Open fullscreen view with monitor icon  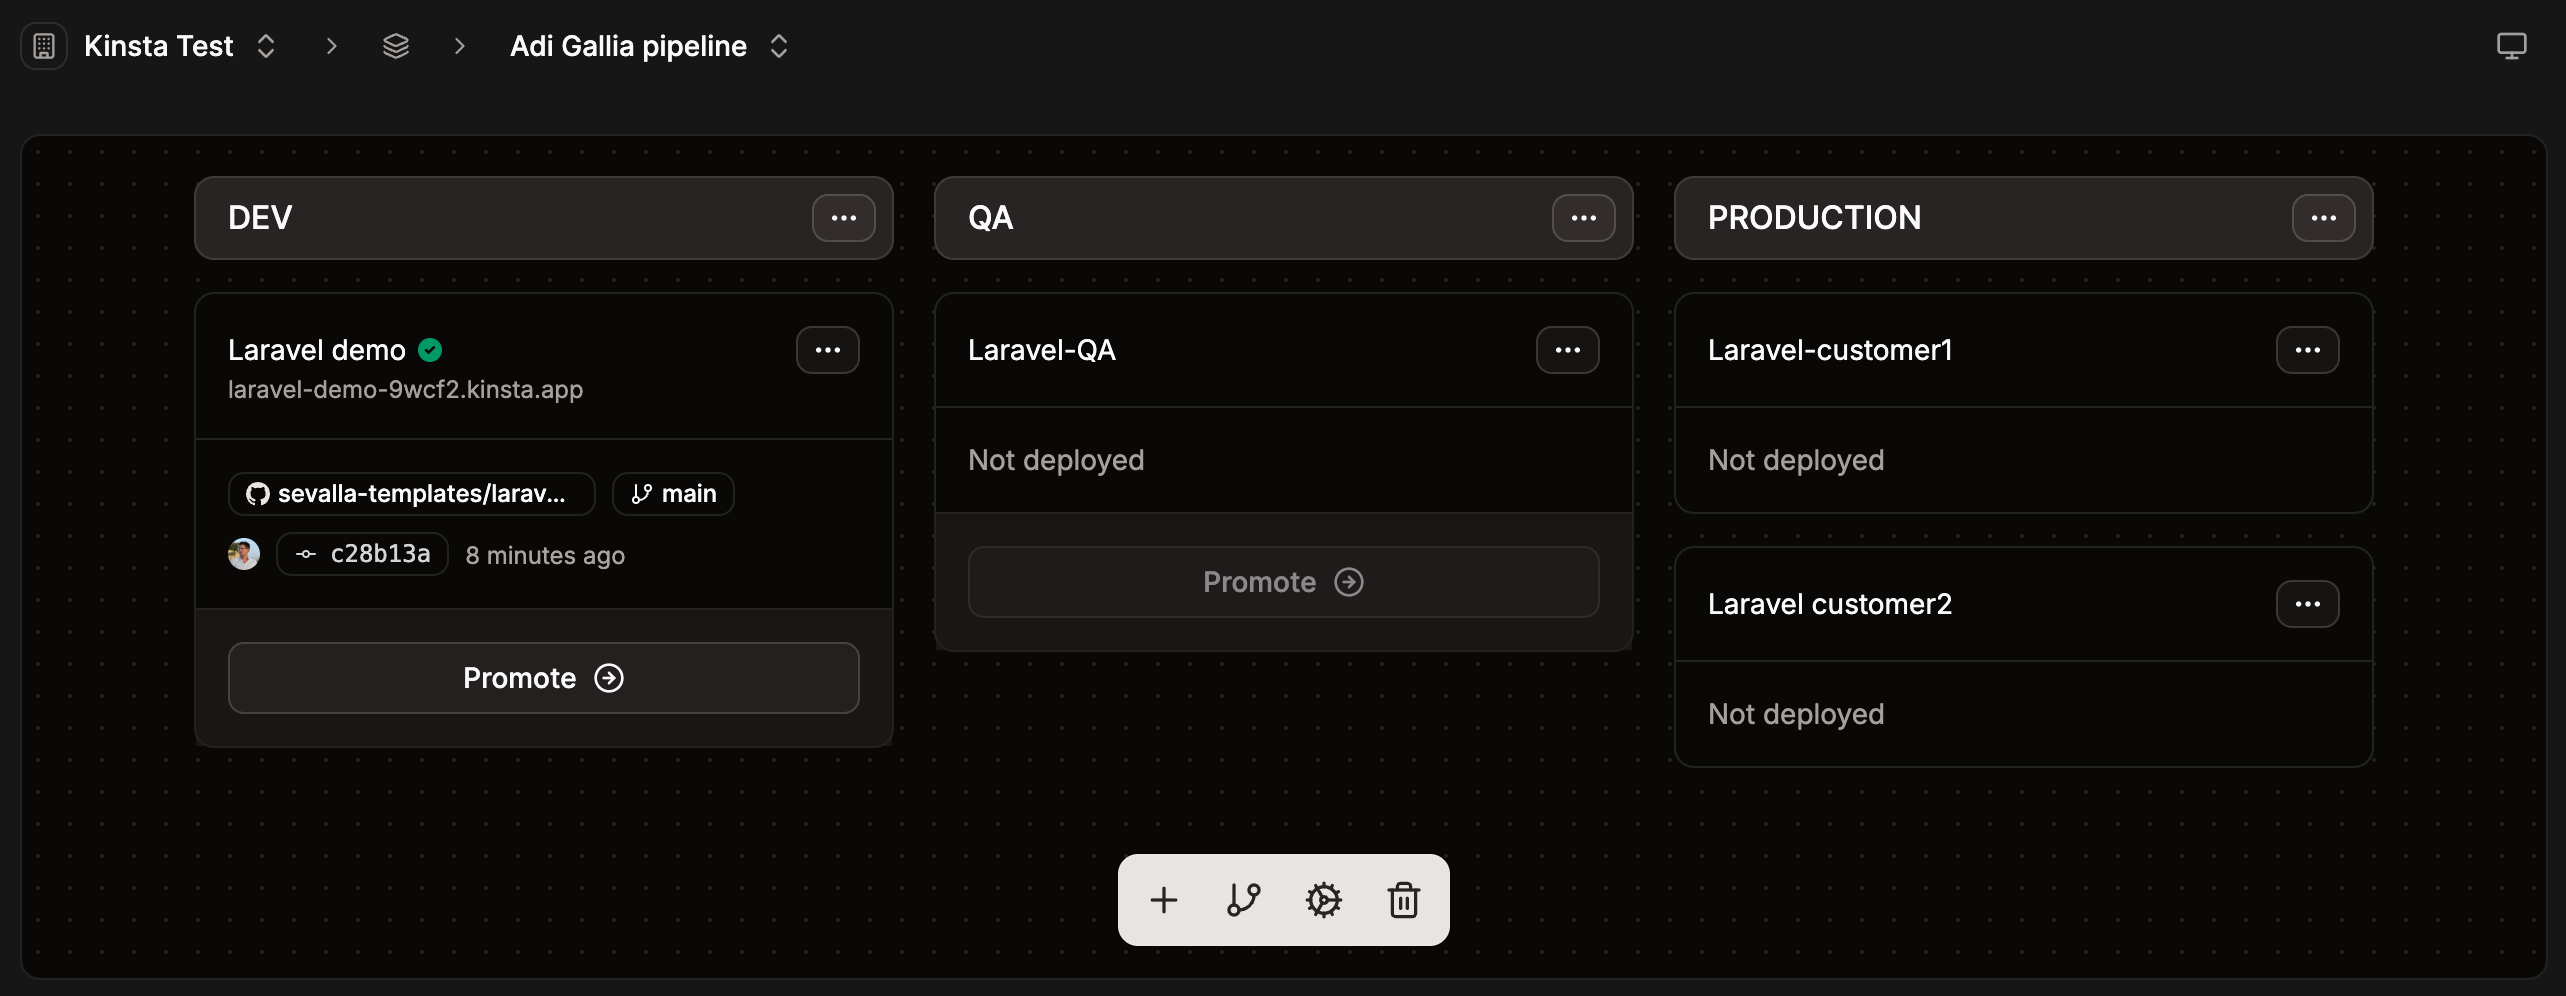coord(2512,45)
